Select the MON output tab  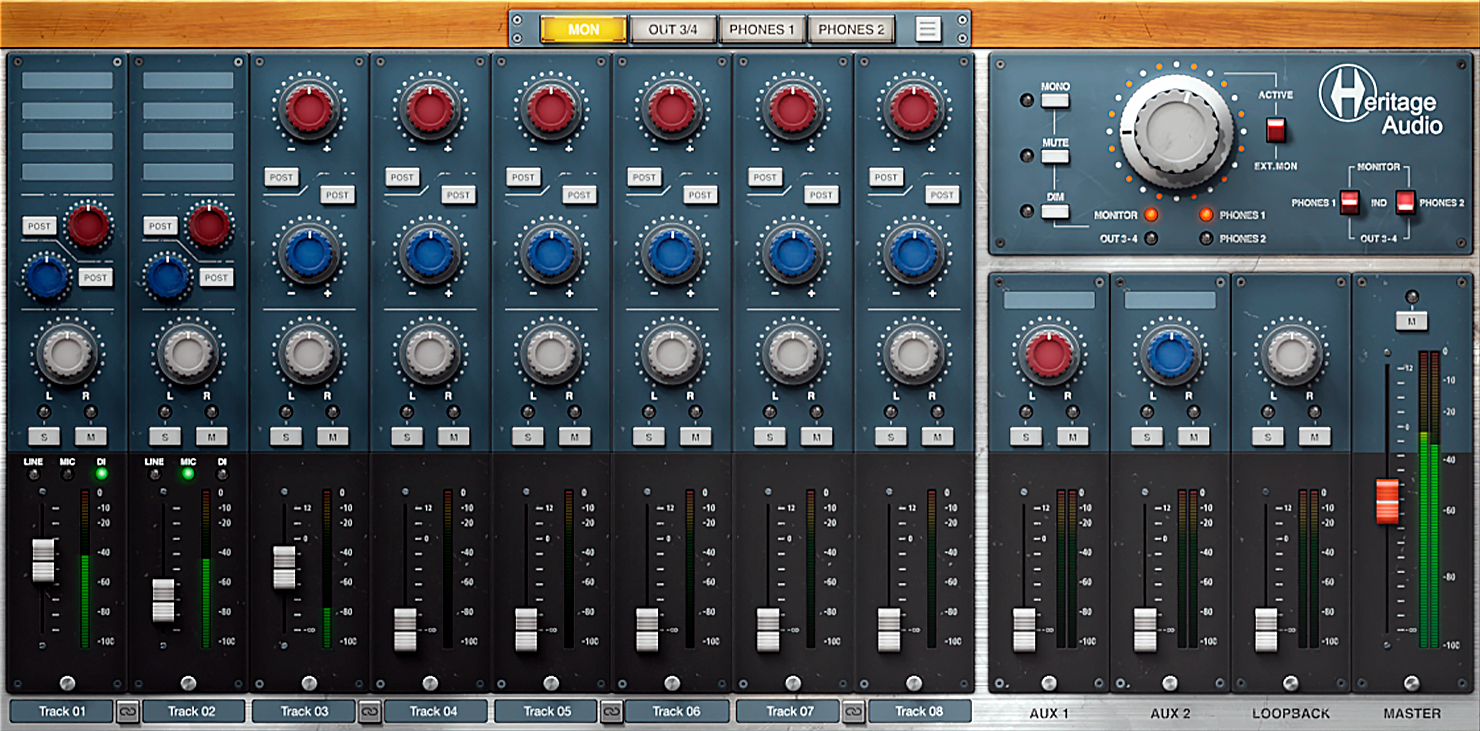pyautogui.click(x=583, y=29)
